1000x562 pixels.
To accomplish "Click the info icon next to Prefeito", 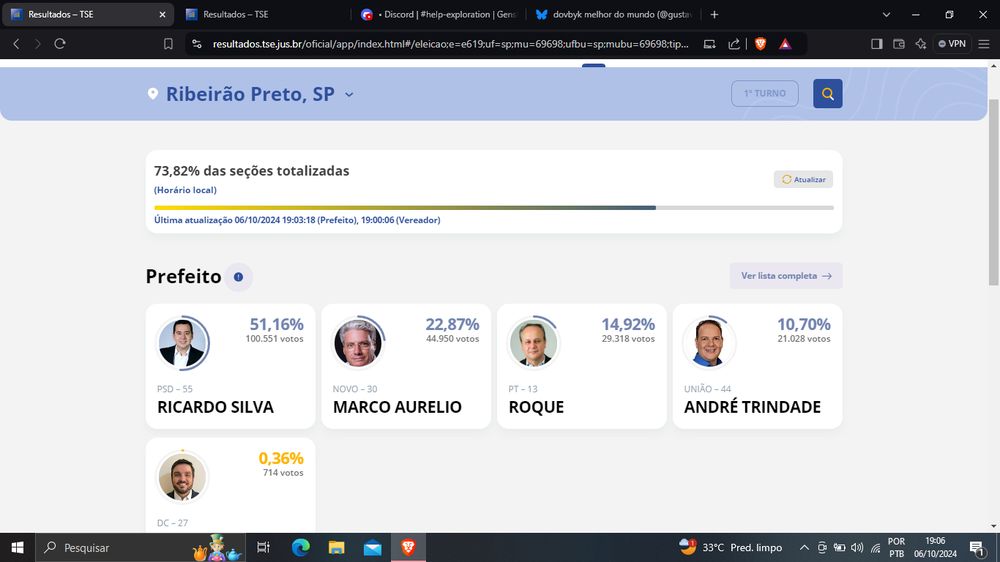I will (239, 277).
